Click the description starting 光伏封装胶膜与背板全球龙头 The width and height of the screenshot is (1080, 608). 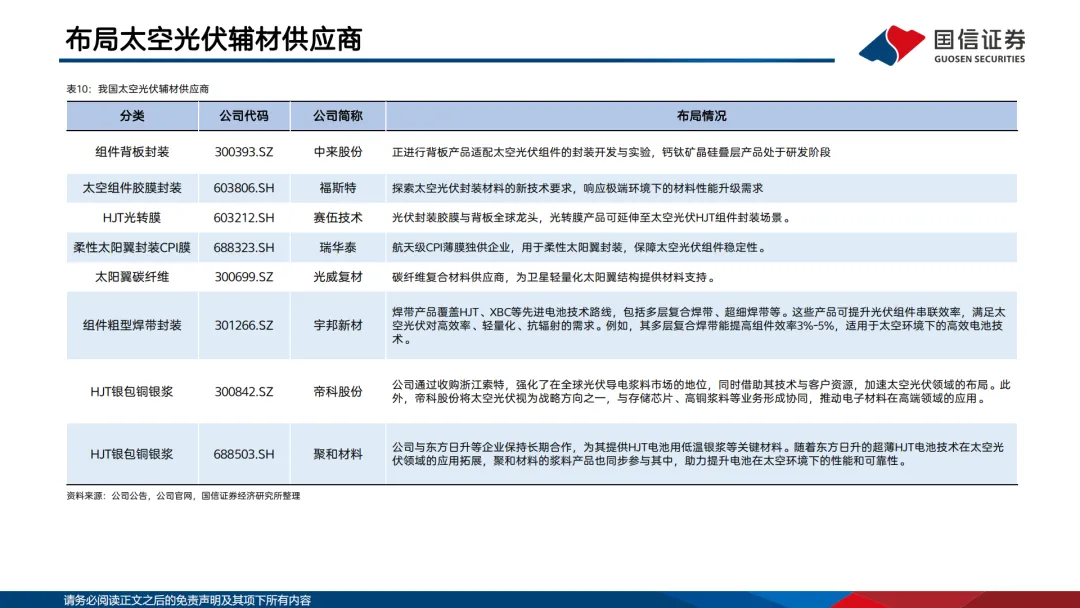pyautogui.click(x=592, y=218)
